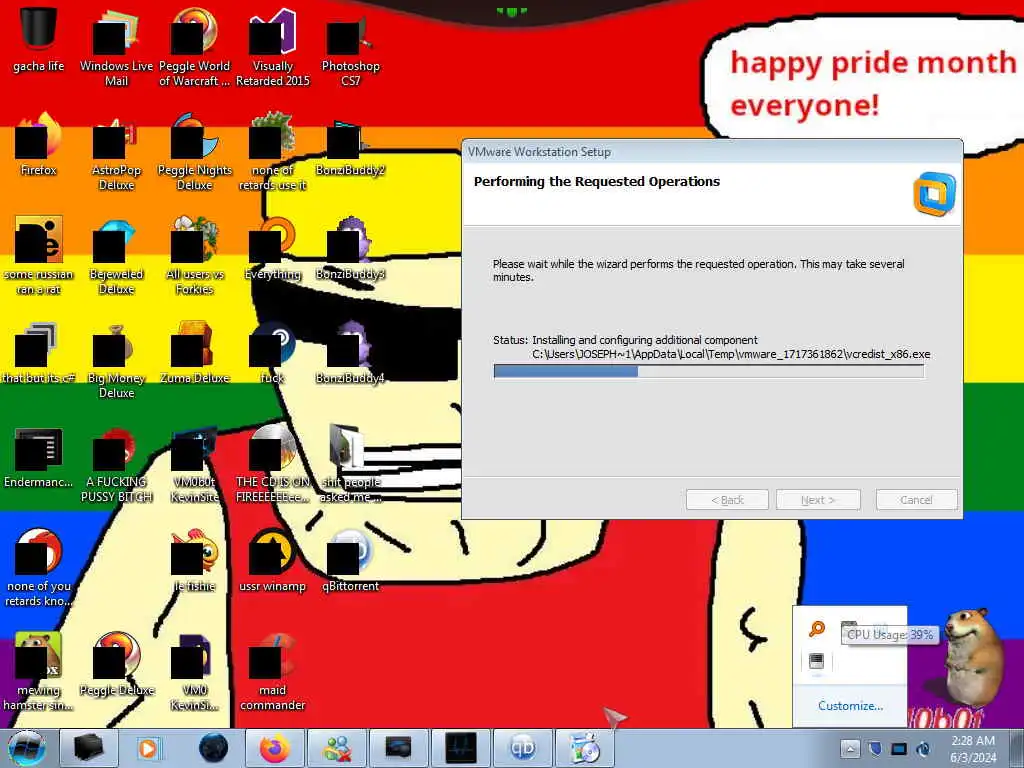This screenshot has height=768, width=1024.
Task: Click the monitor icon in system tray
Action: [899, 748]
